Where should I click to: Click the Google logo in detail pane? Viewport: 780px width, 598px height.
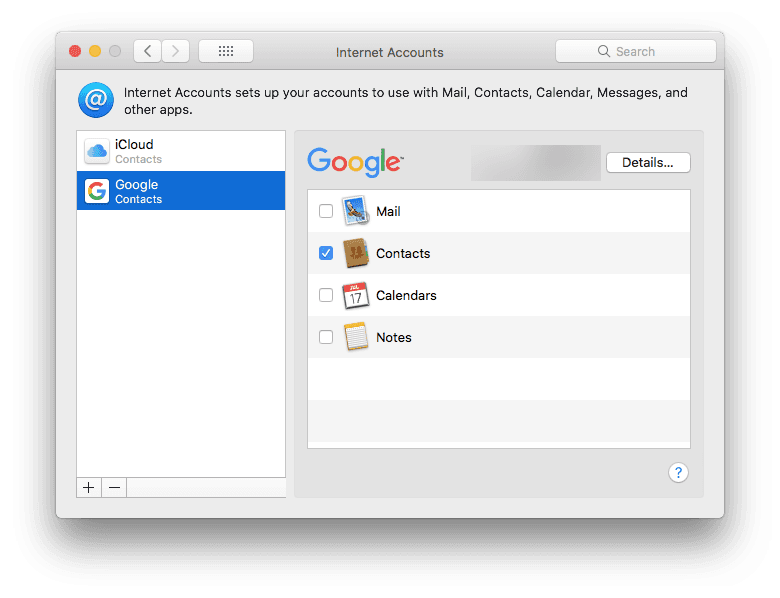tap(355, 162)
